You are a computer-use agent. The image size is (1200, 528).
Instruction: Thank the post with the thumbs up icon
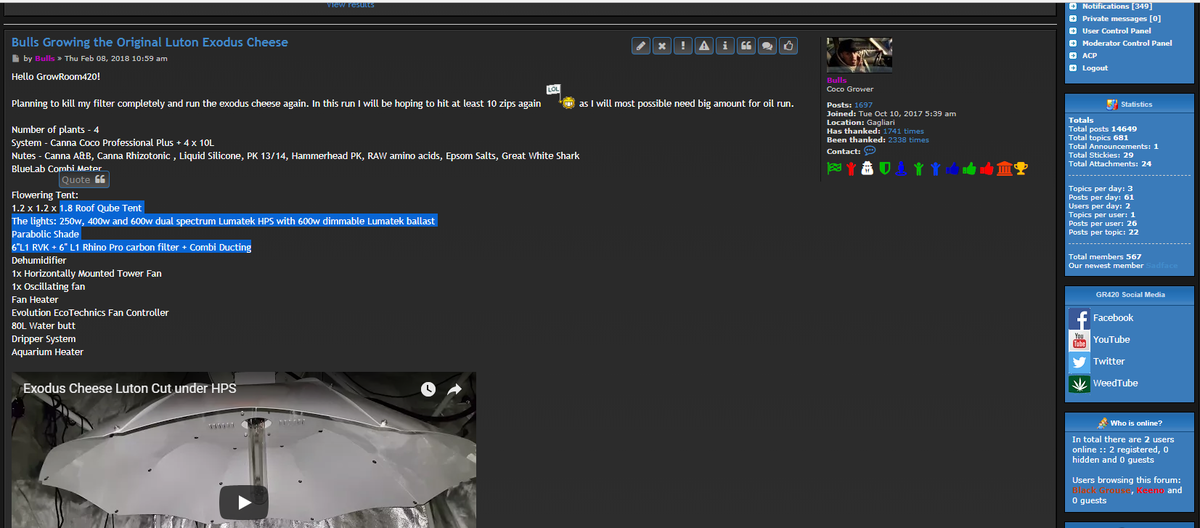(x=790, y=46)
